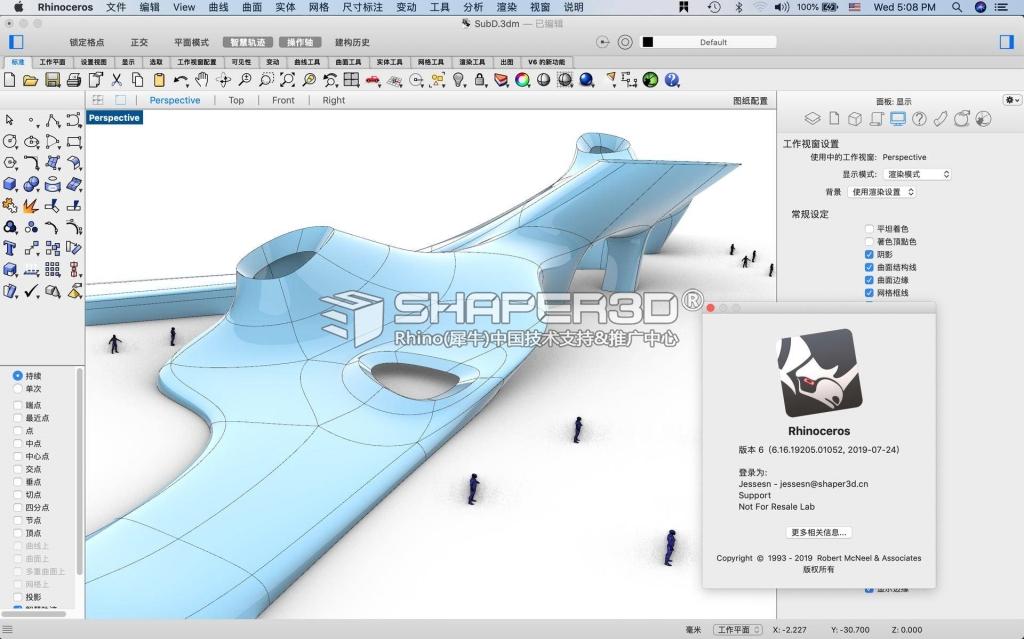This screenshot has width=1024, height=639.
Task: Cut selection with the scissors icon
Action: click(117, 80)
